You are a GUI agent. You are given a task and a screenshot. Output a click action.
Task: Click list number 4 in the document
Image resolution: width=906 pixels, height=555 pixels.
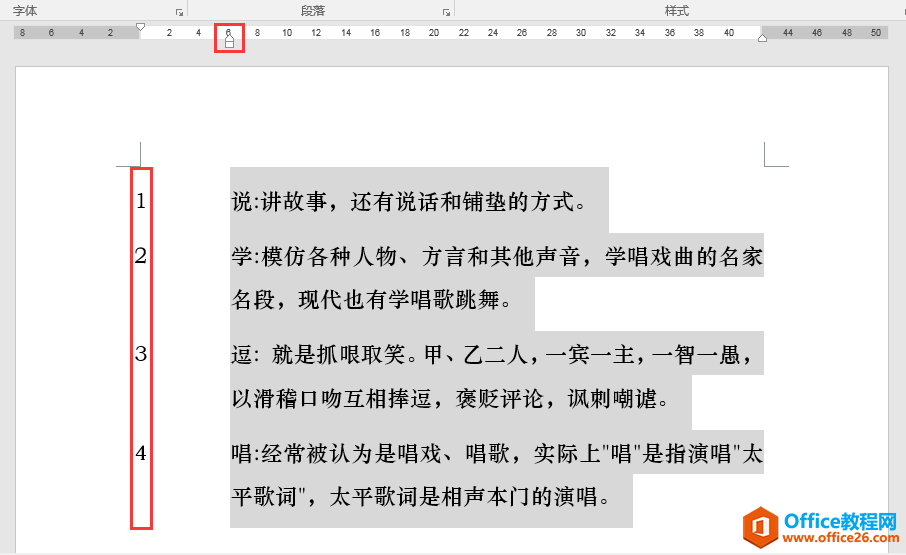[141, 453]
